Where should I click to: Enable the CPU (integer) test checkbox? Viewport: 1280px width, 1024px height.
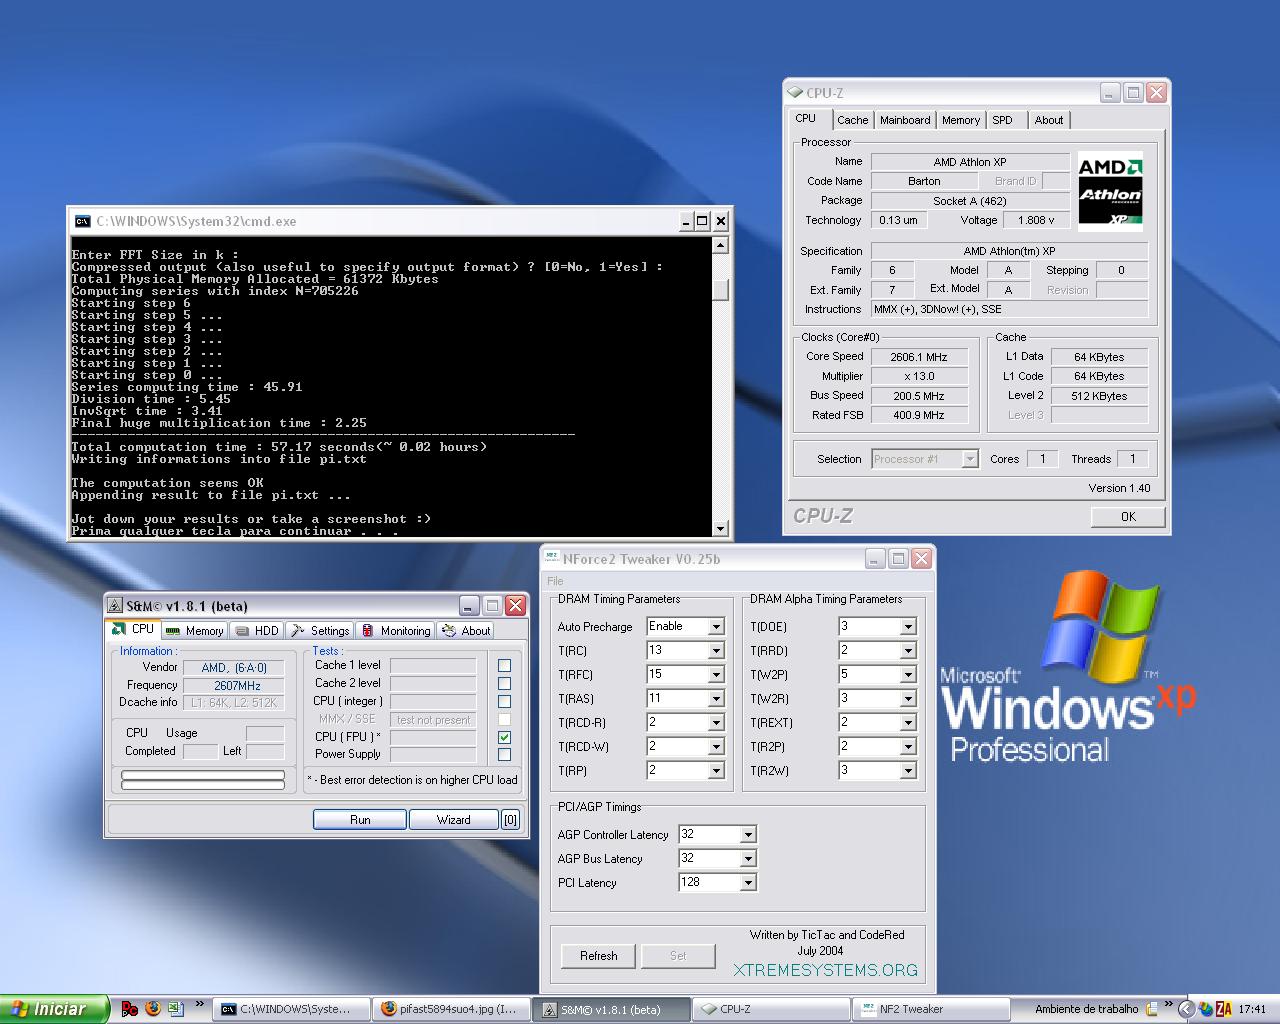pyautogui.click(x=504, y=701)
